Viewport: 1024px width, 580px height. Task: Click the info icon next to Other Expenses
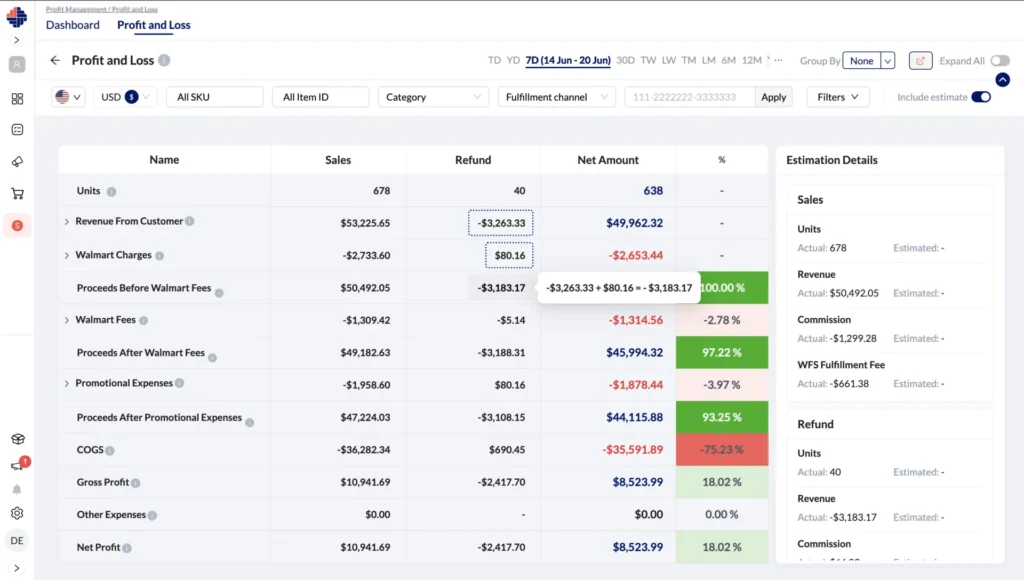click(152, 515)
